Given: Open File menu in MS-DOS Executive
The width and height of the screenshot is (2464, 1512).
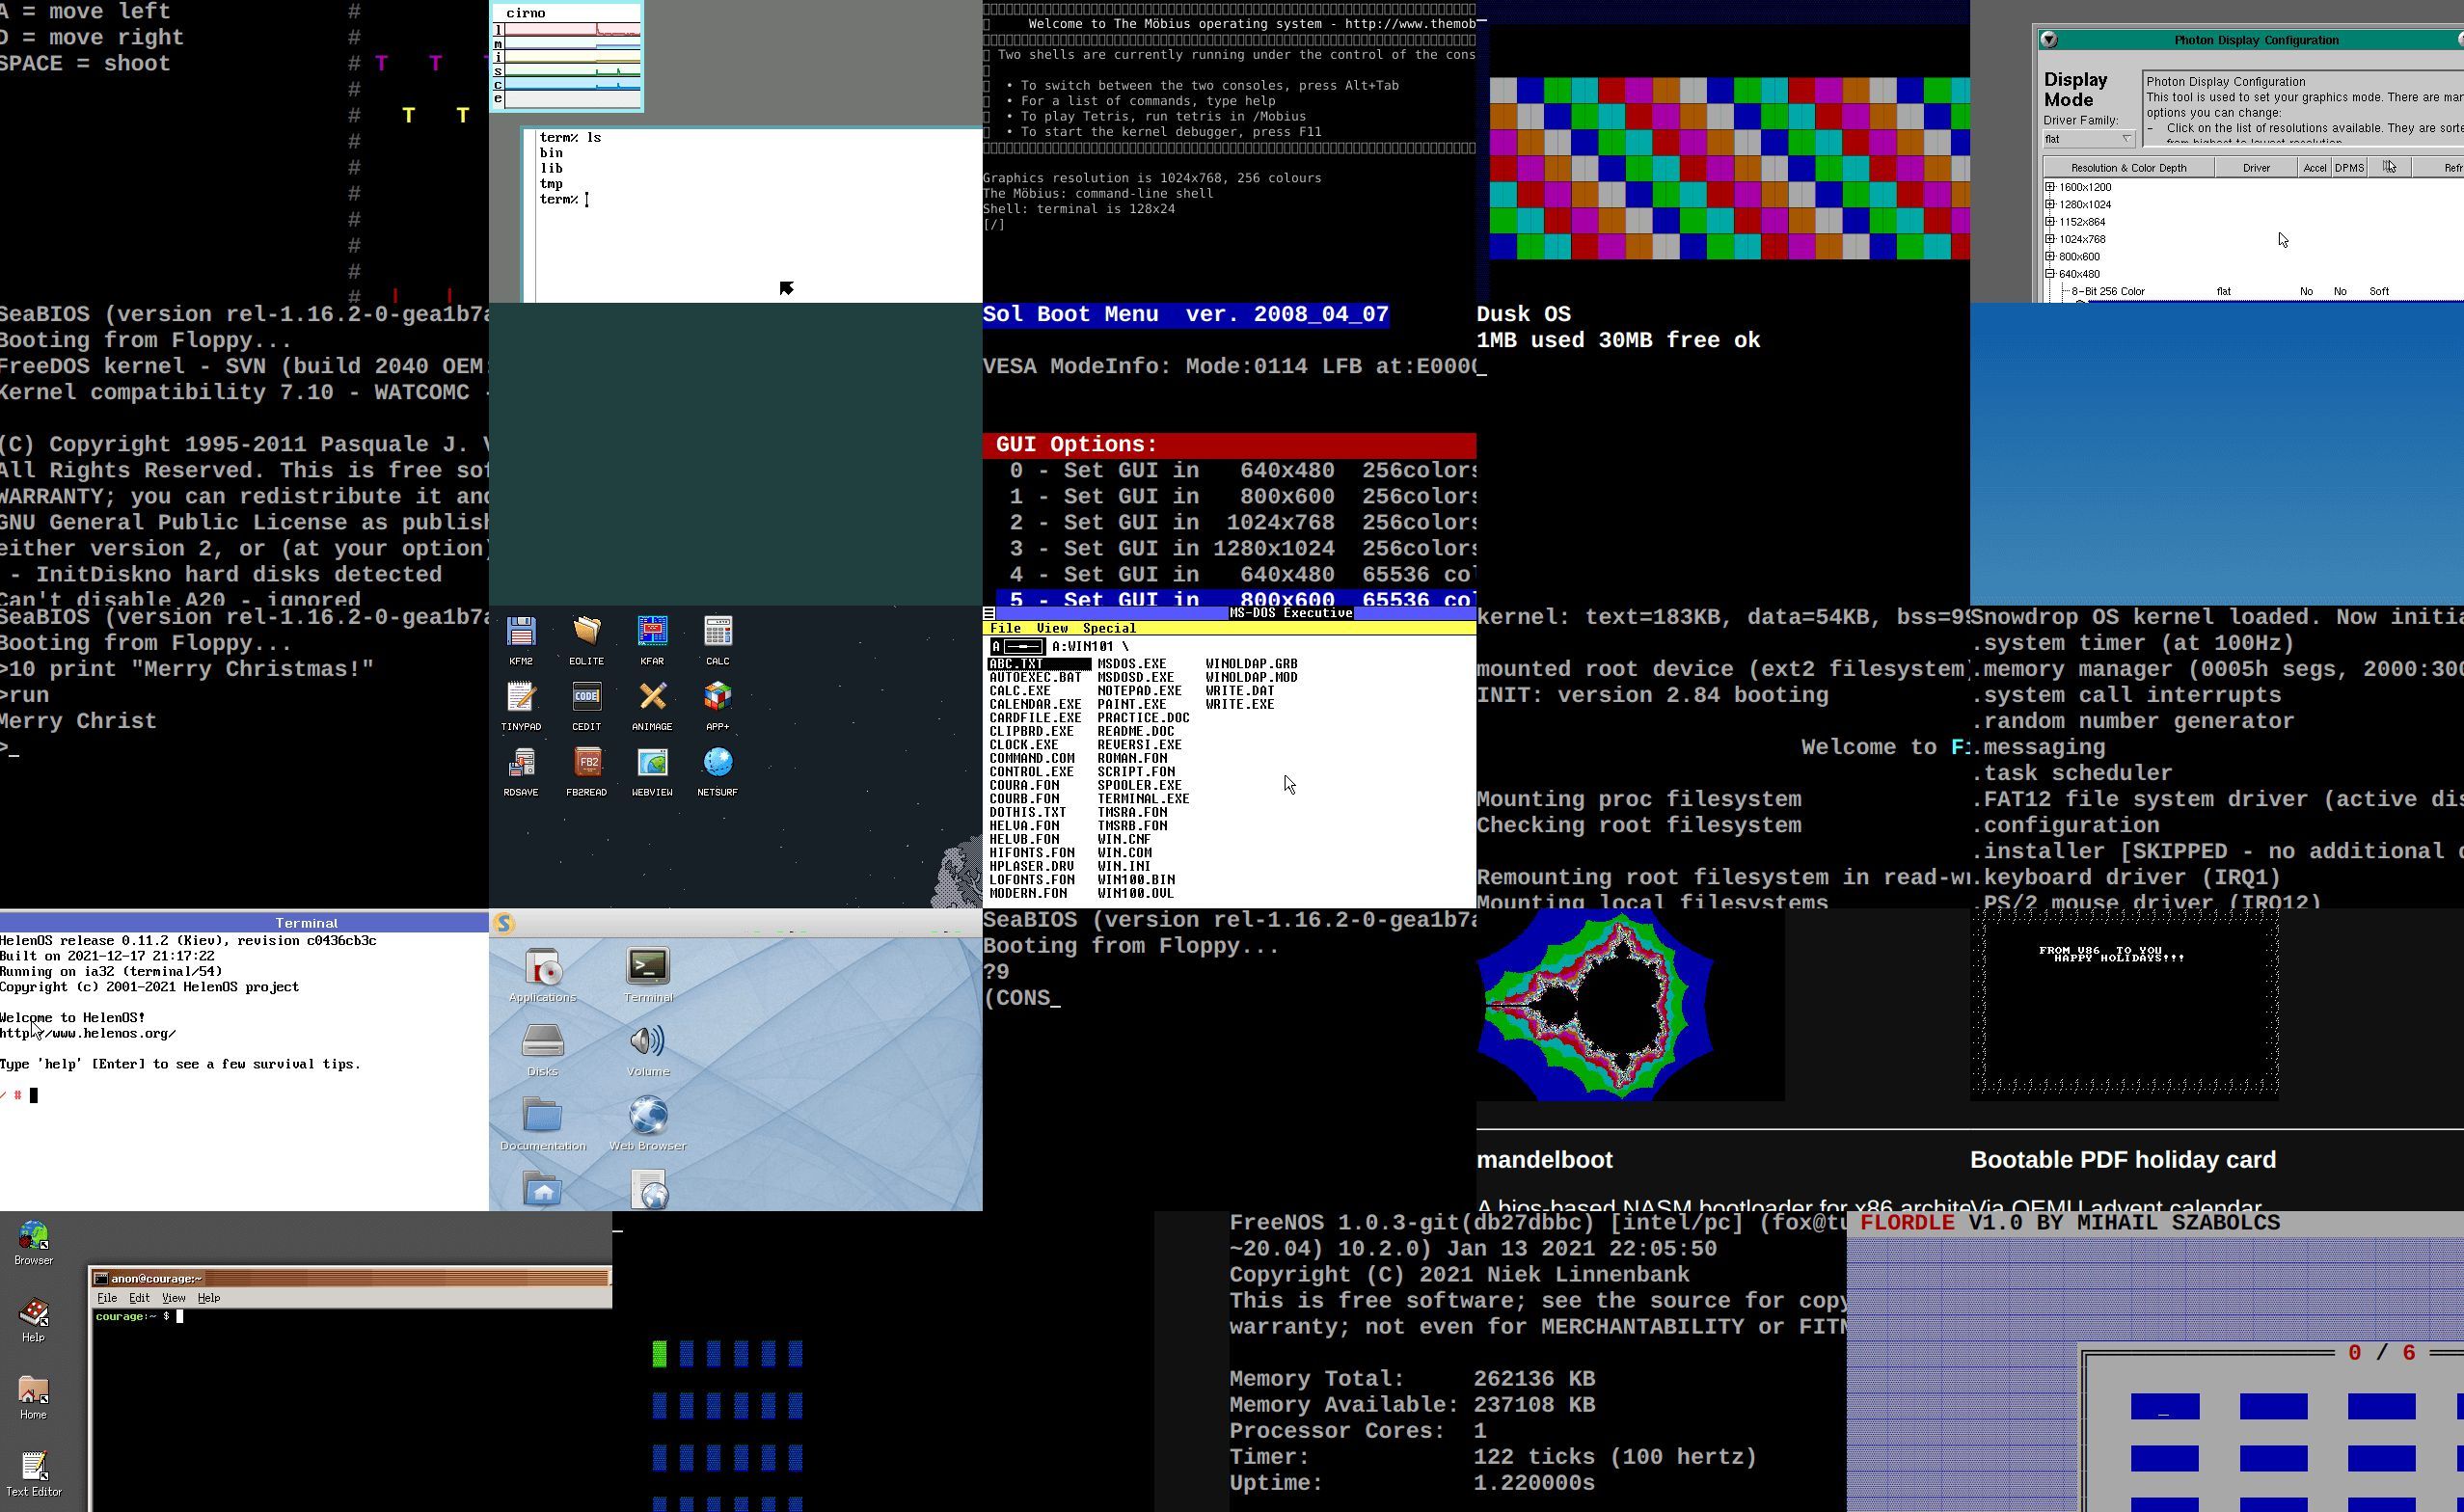Looking at the screenshot, I should pos(1005,628).
